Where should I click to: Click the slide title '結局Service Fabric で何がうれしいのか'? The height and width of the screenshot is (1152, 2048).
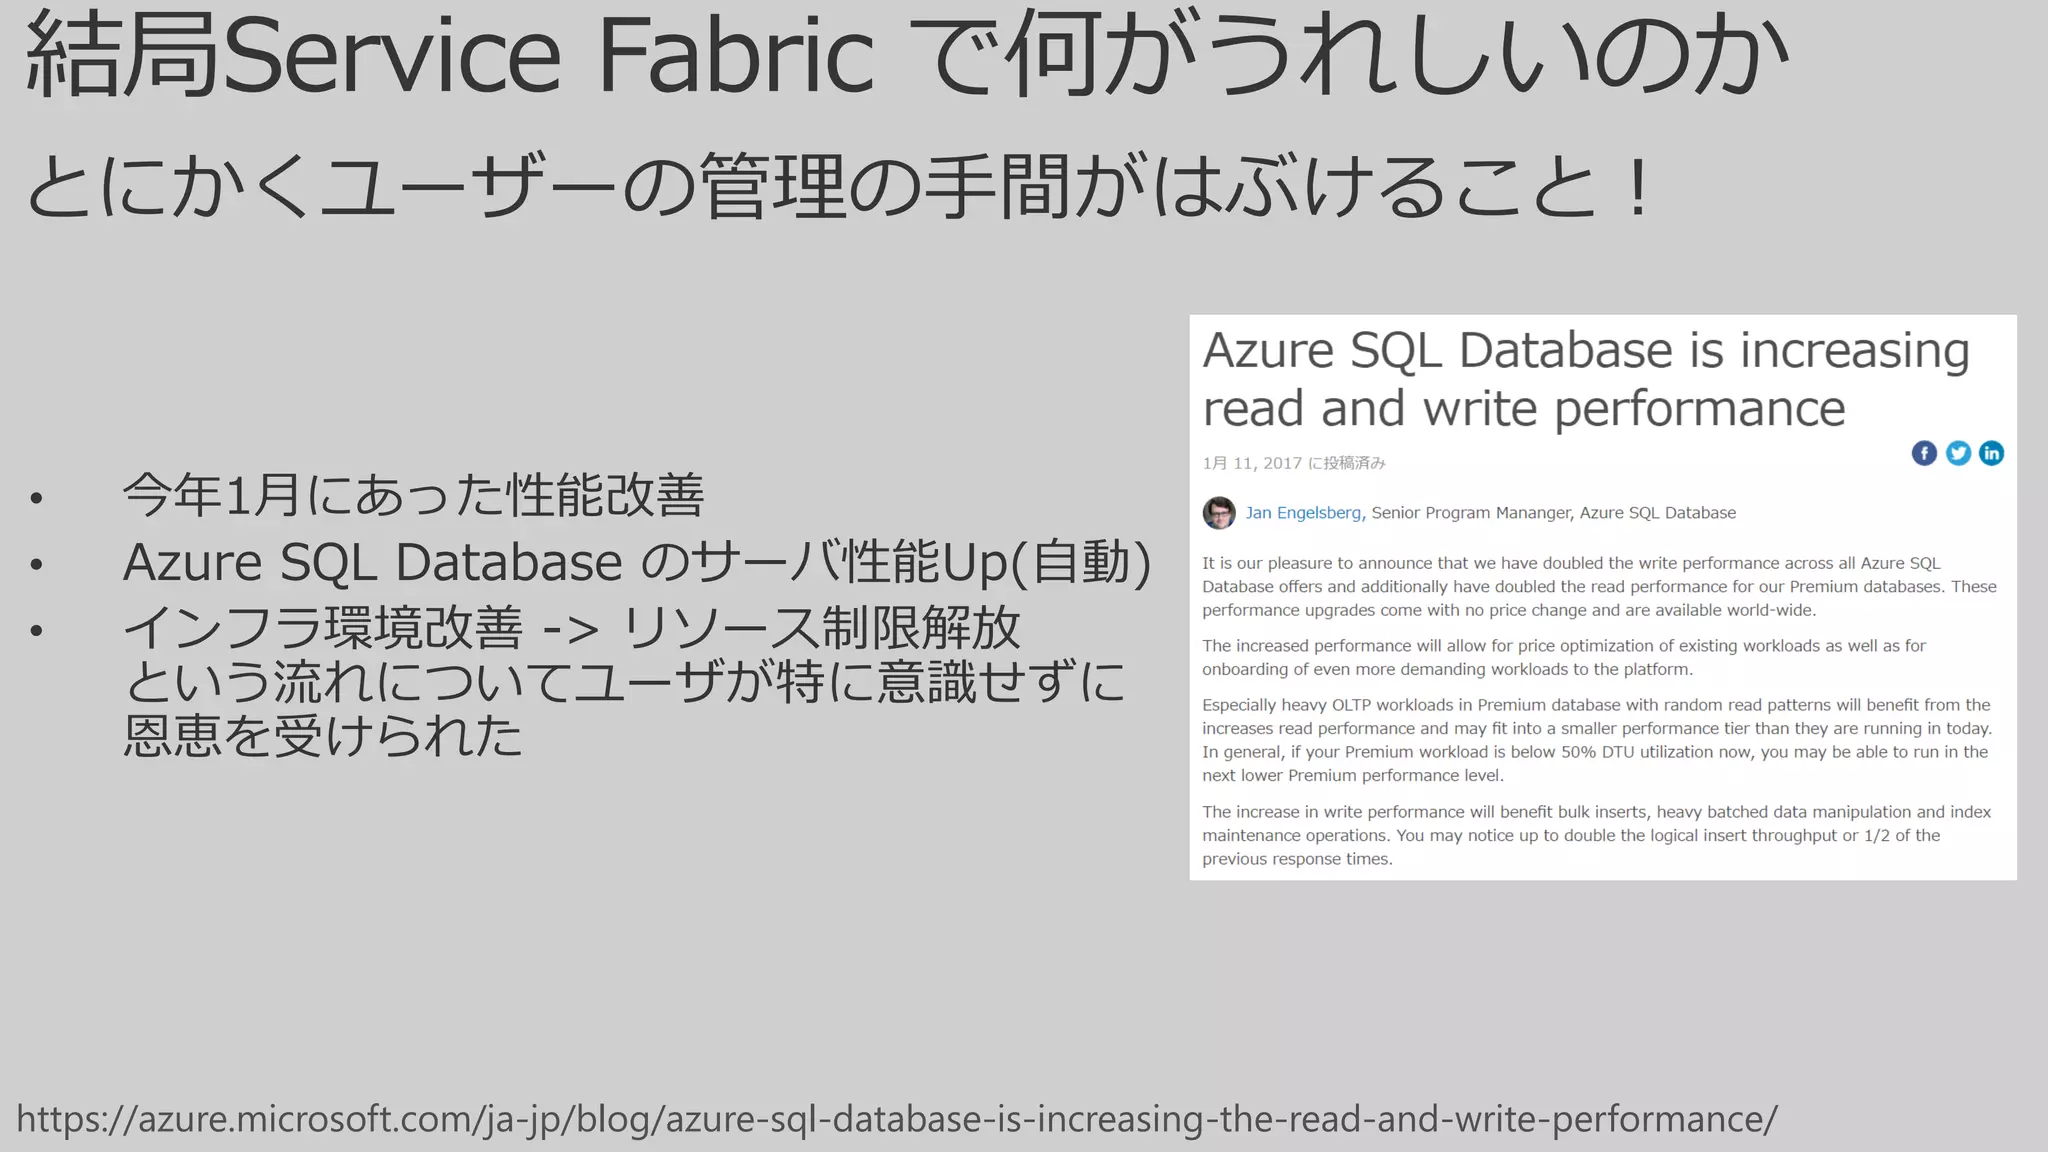[x=905, y=54]
